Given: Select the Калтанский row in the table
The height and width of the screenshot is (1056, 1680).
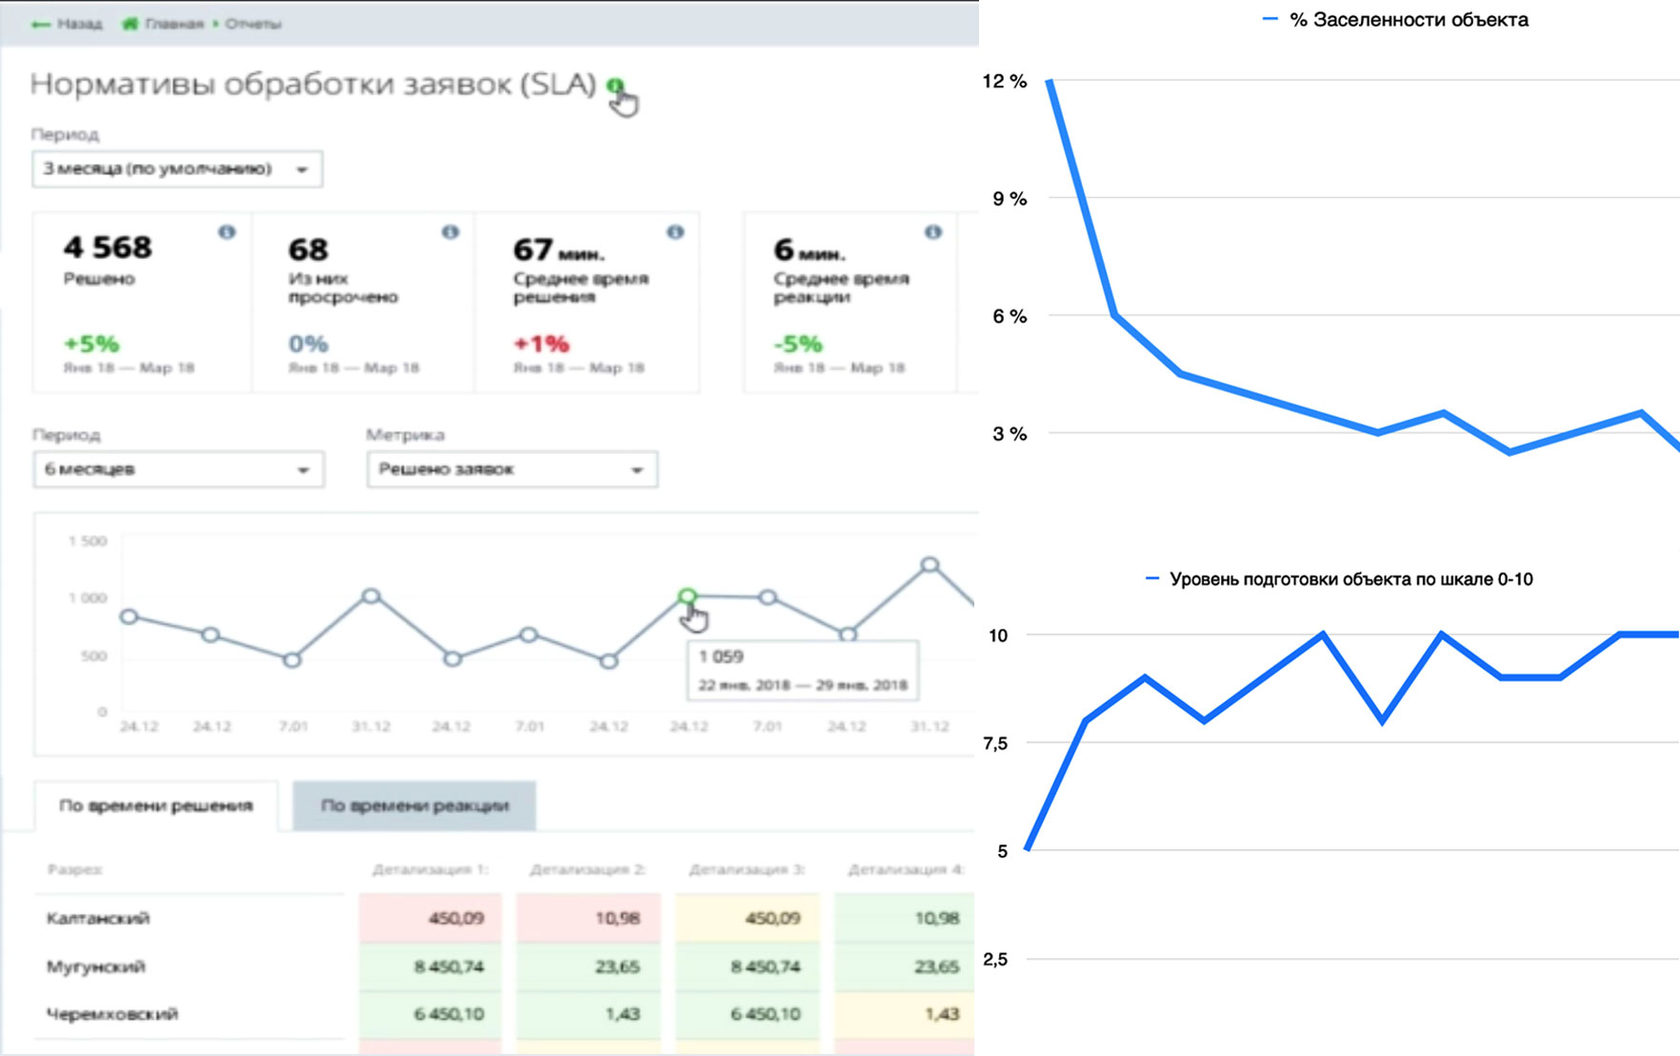Looking at the screenshot, I should (98, 918).
